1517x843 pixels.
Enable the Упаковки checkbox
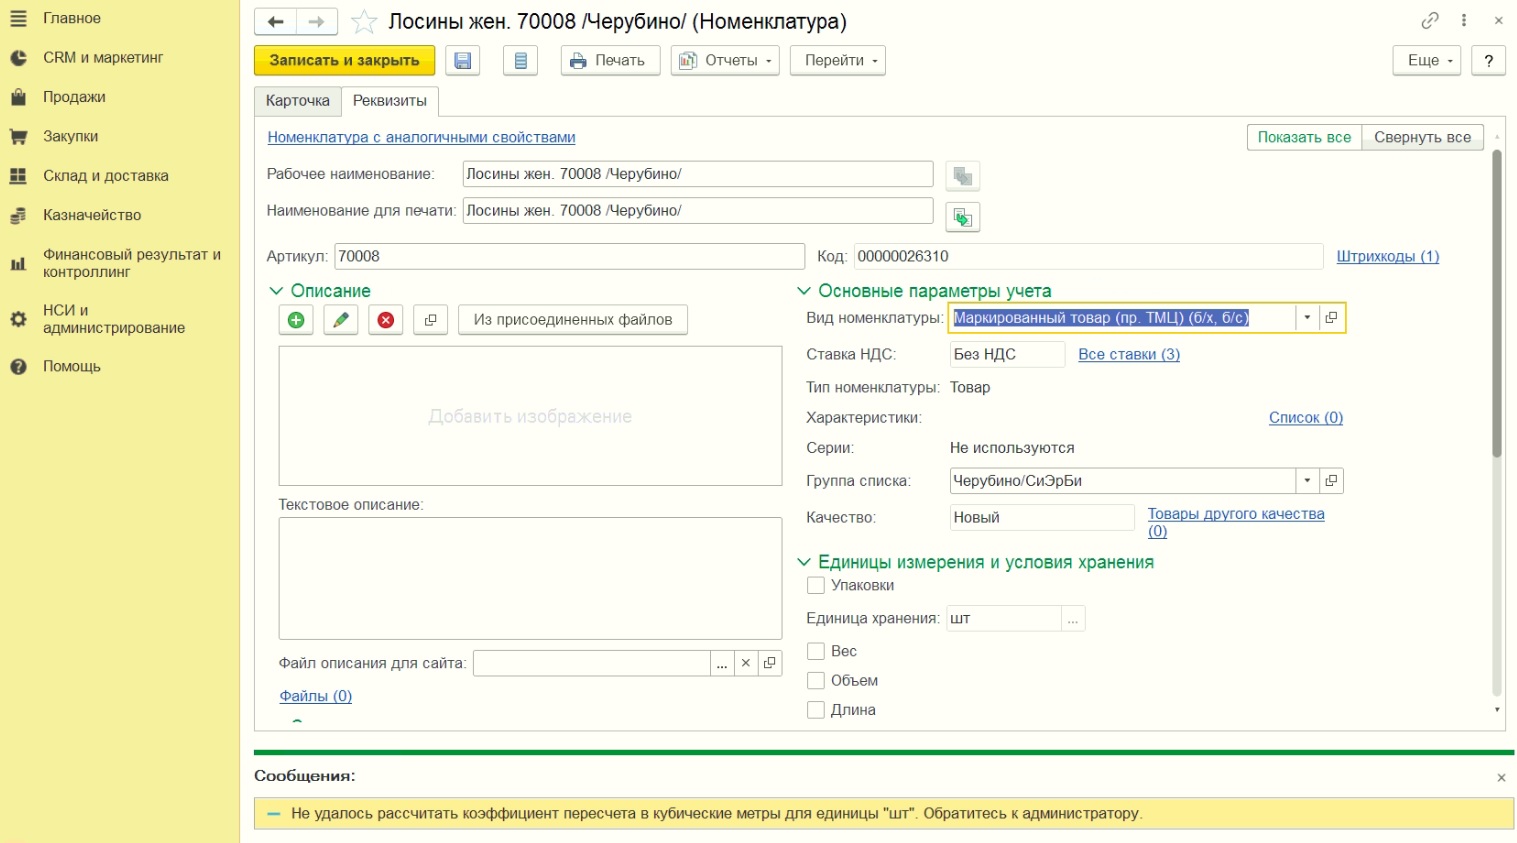[816, 586]
